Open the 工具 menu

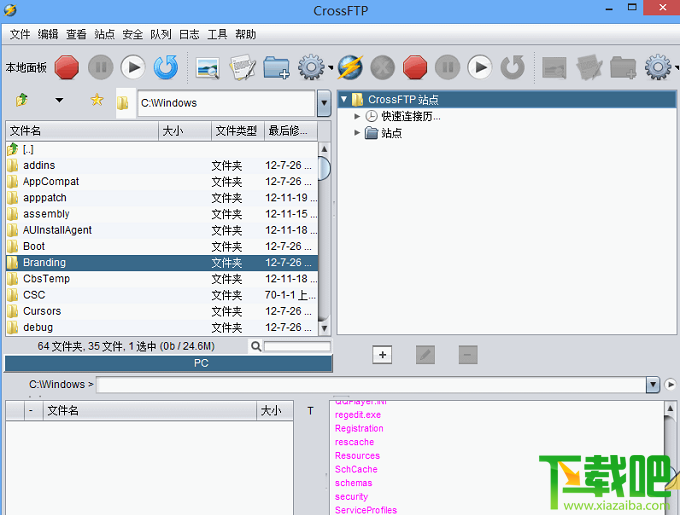click(x=217, y=34)
